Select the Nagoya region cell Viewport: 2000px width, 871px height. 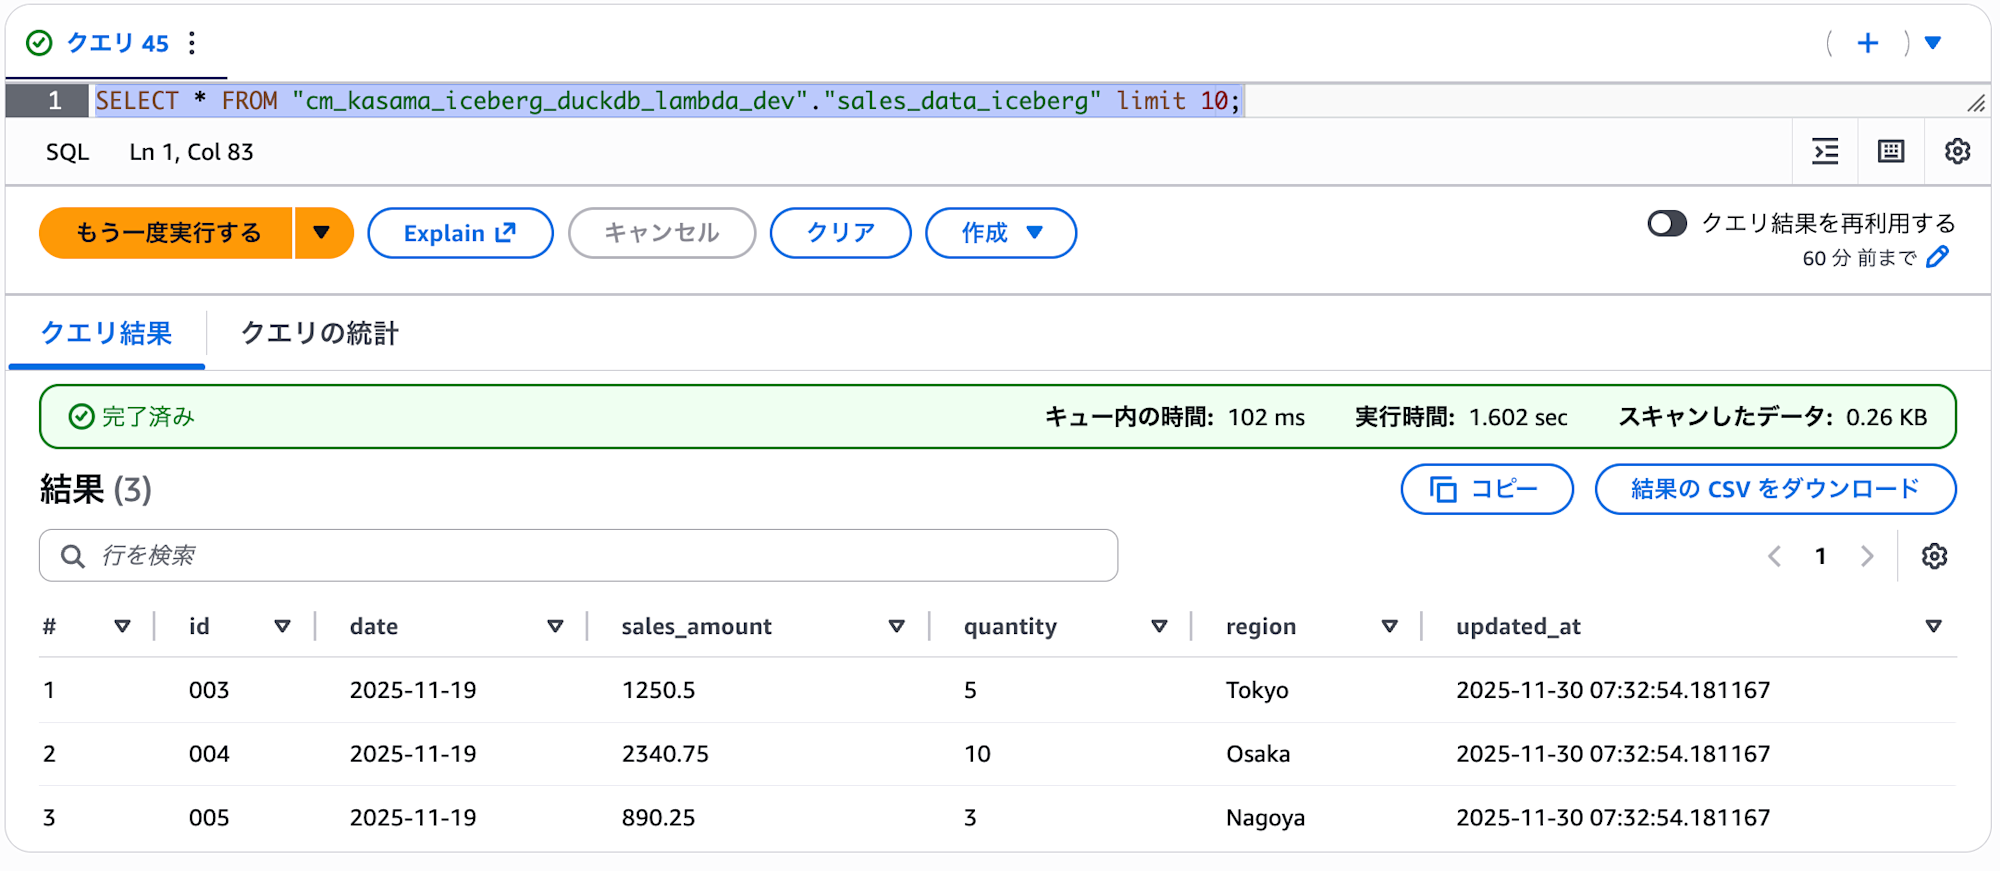1265,818
